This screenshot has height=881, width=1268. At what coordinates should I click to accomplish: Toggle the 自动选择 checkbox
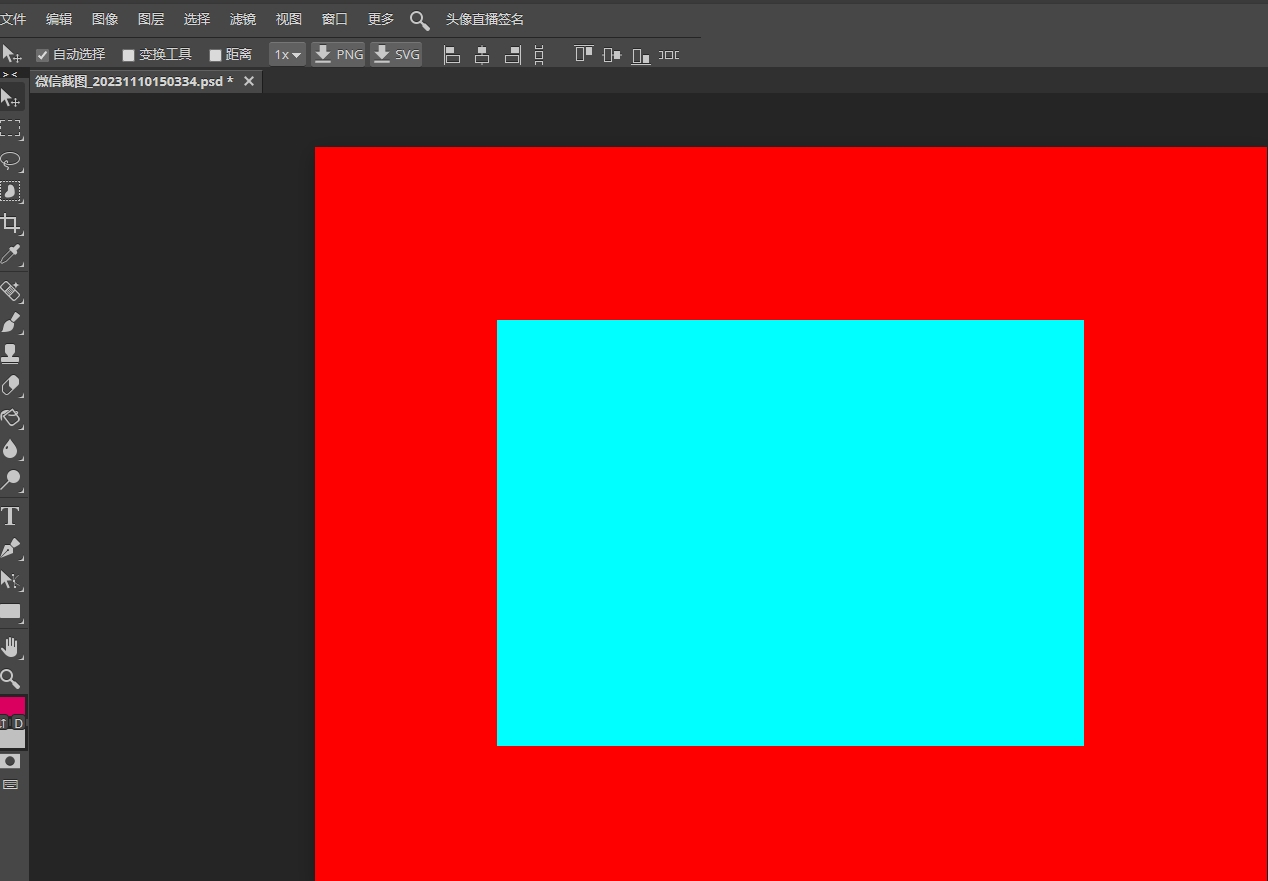coord(42,54)
